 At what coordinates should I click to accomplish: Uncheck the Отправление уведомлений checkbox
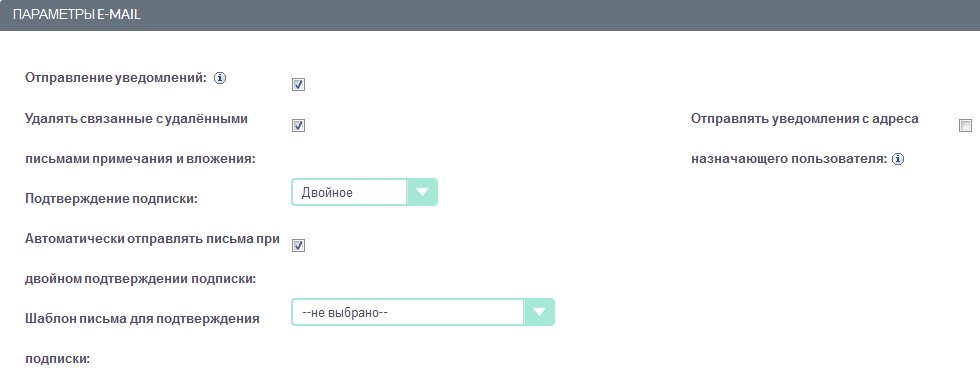click(299, 85)
